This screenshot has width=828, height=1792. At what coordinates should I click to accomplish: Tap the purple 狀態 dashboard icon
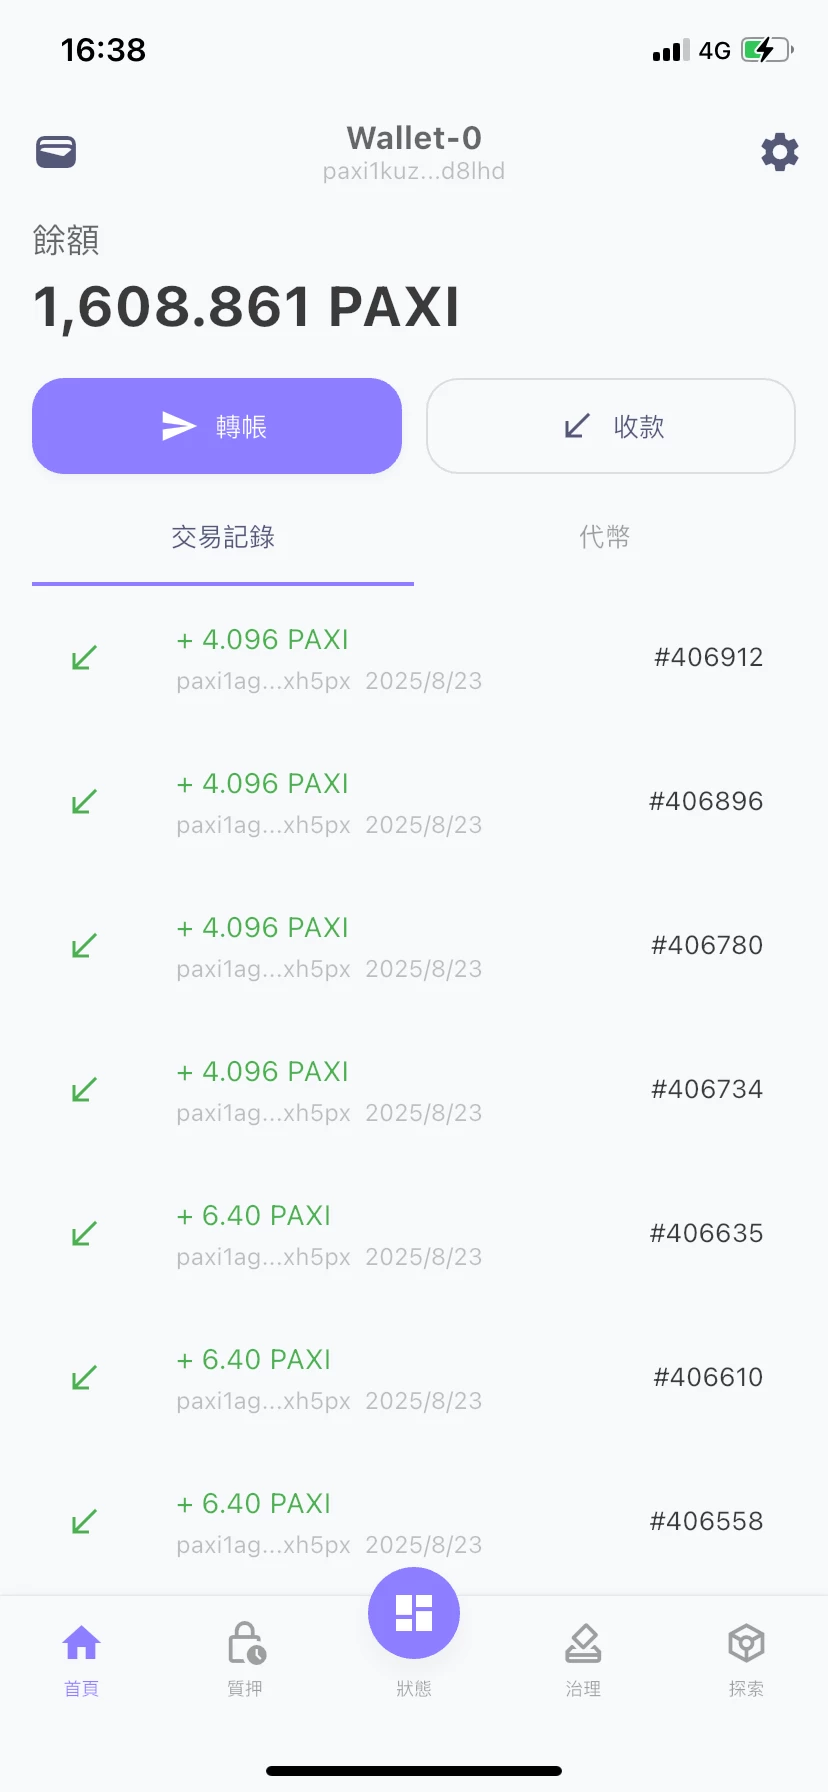[x=414, y=1613]
